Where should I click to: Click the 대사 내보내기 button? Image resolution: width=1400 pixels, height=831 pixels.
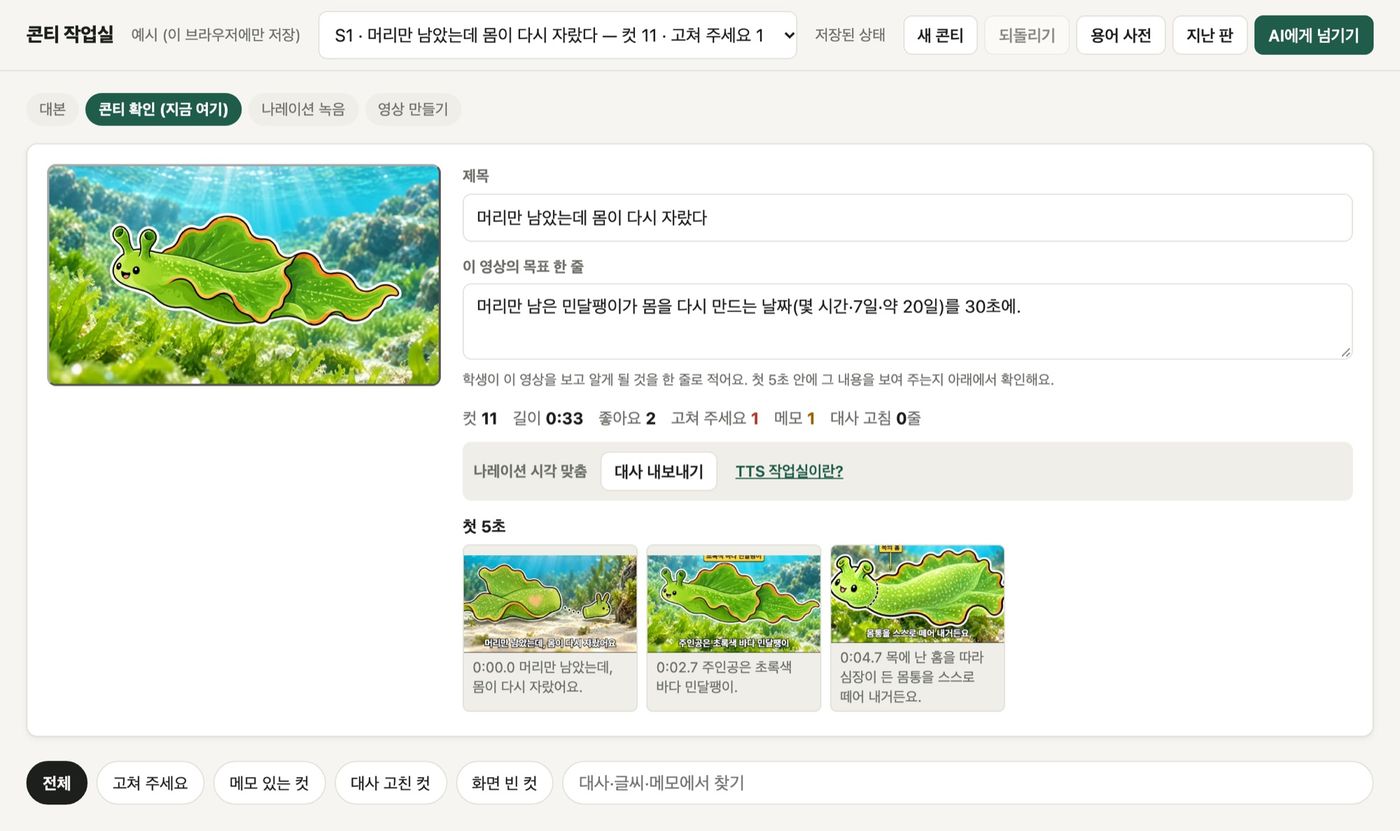pos(659,471)
